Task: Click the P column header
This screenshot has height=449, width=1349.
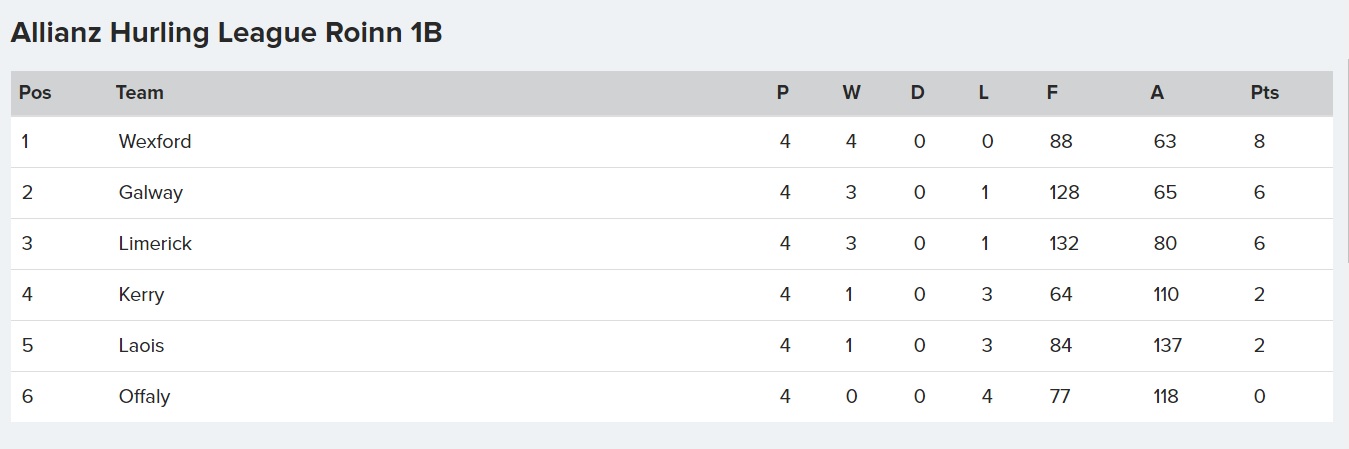Action: [783, 92]
